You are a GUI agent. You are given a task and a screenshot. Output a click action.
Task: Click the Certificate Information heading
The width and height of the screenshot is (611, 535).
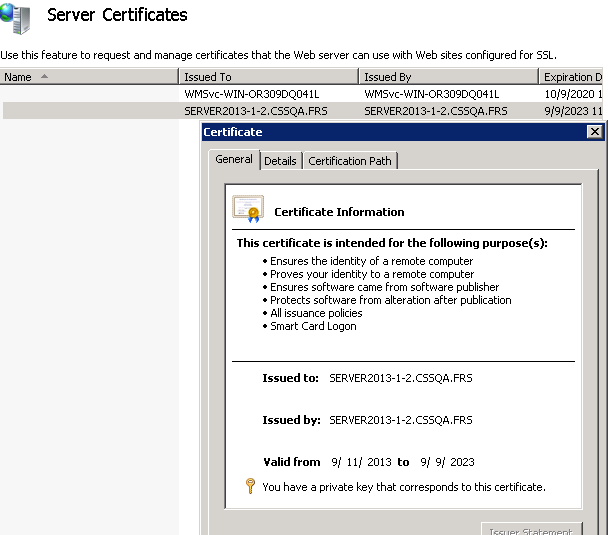[339, 212]
